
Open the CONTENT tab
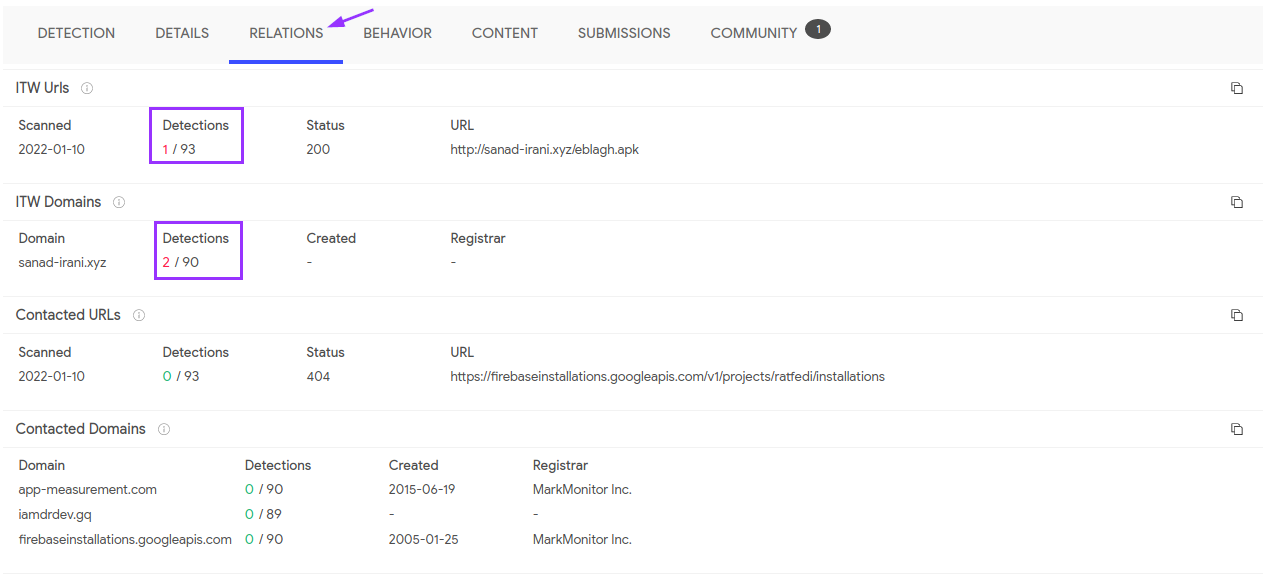pyautogui.click(x=505, y=33)
